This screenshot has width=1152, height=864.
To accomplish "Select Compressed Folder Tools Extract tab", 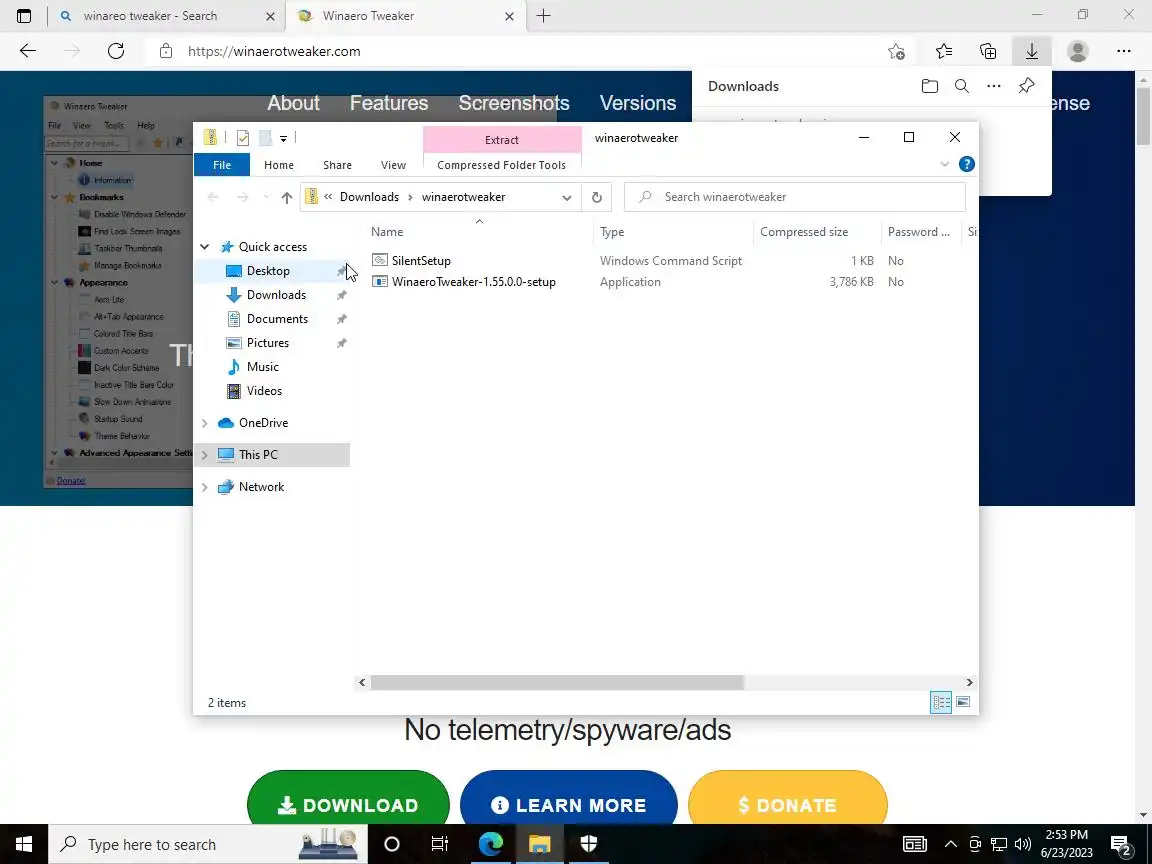I will [x=502, y=140].
